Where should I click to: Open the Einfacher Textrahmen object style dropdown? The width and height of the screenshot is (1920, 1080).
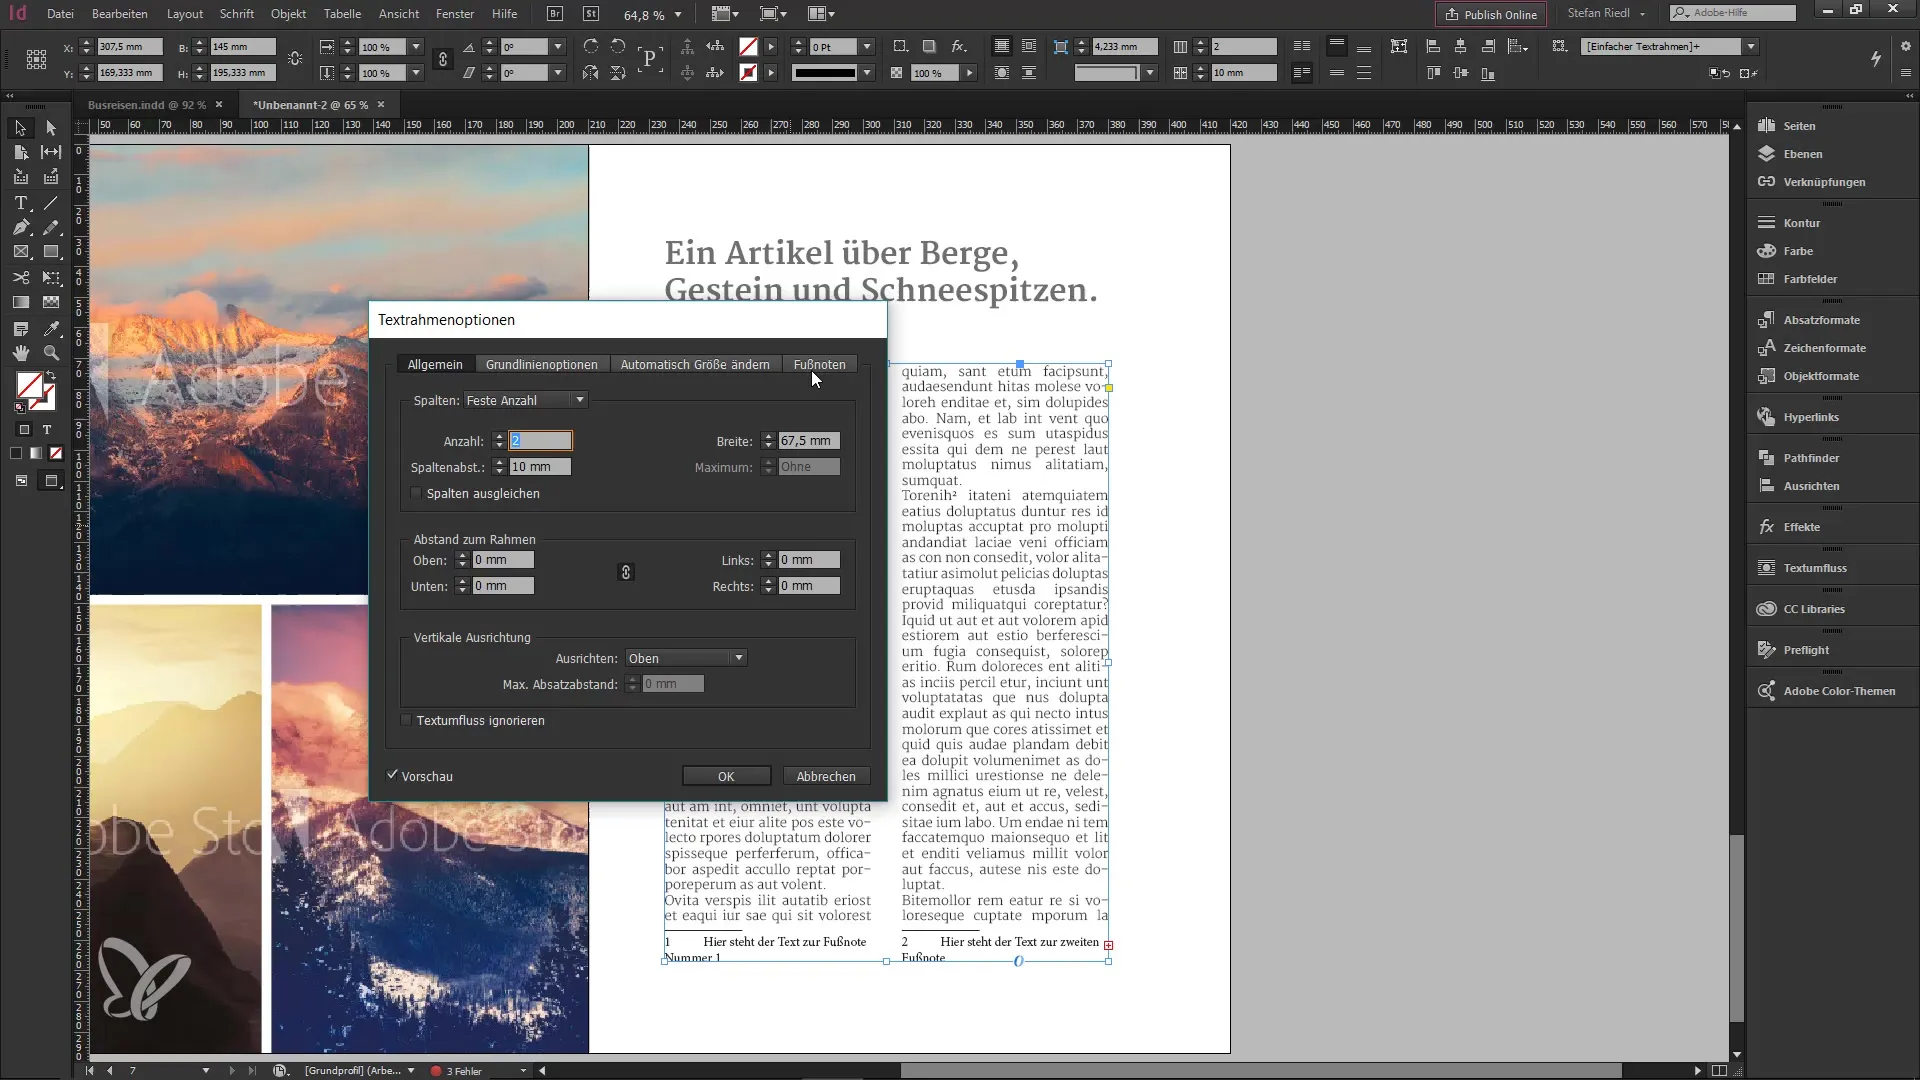coord(1751,47)
